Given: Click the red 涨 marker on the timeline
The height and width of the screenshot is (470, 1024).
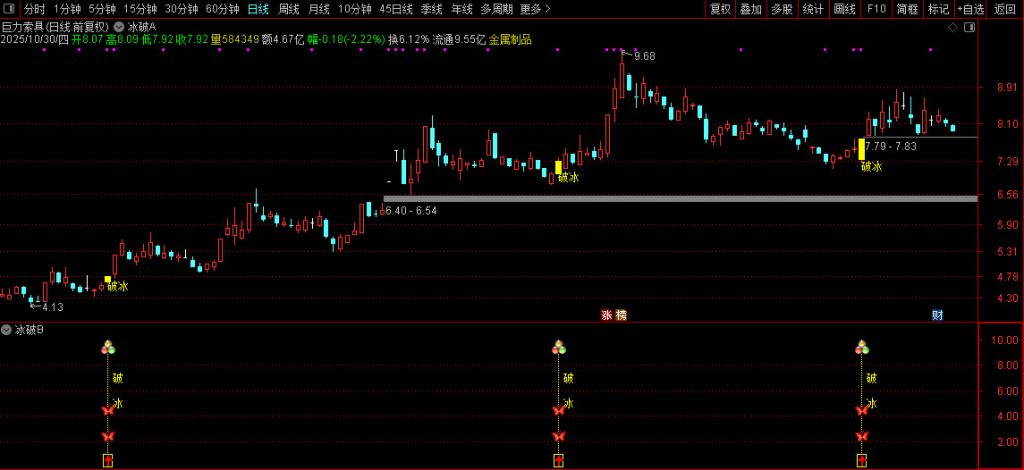Looking at the screenshot, I should [x=606, y=315].
